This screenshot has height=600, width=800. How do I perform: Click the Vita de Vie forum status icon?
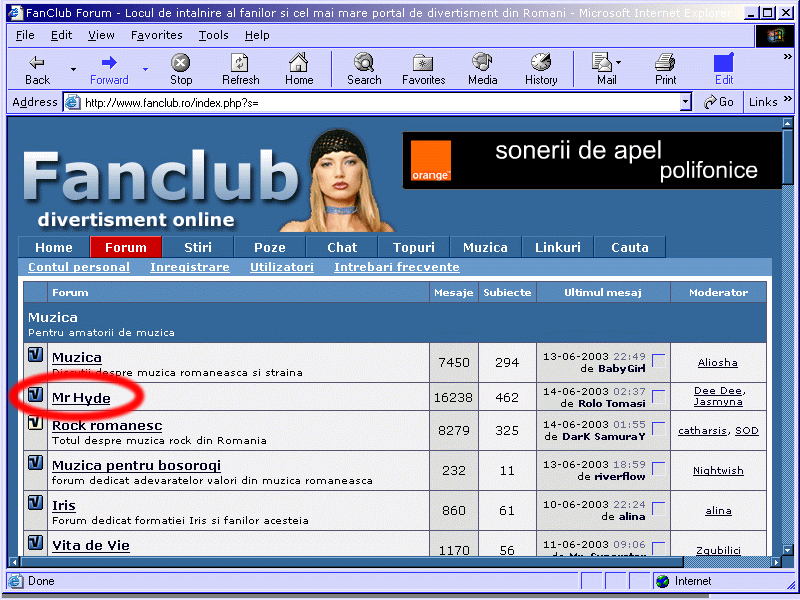35,542
